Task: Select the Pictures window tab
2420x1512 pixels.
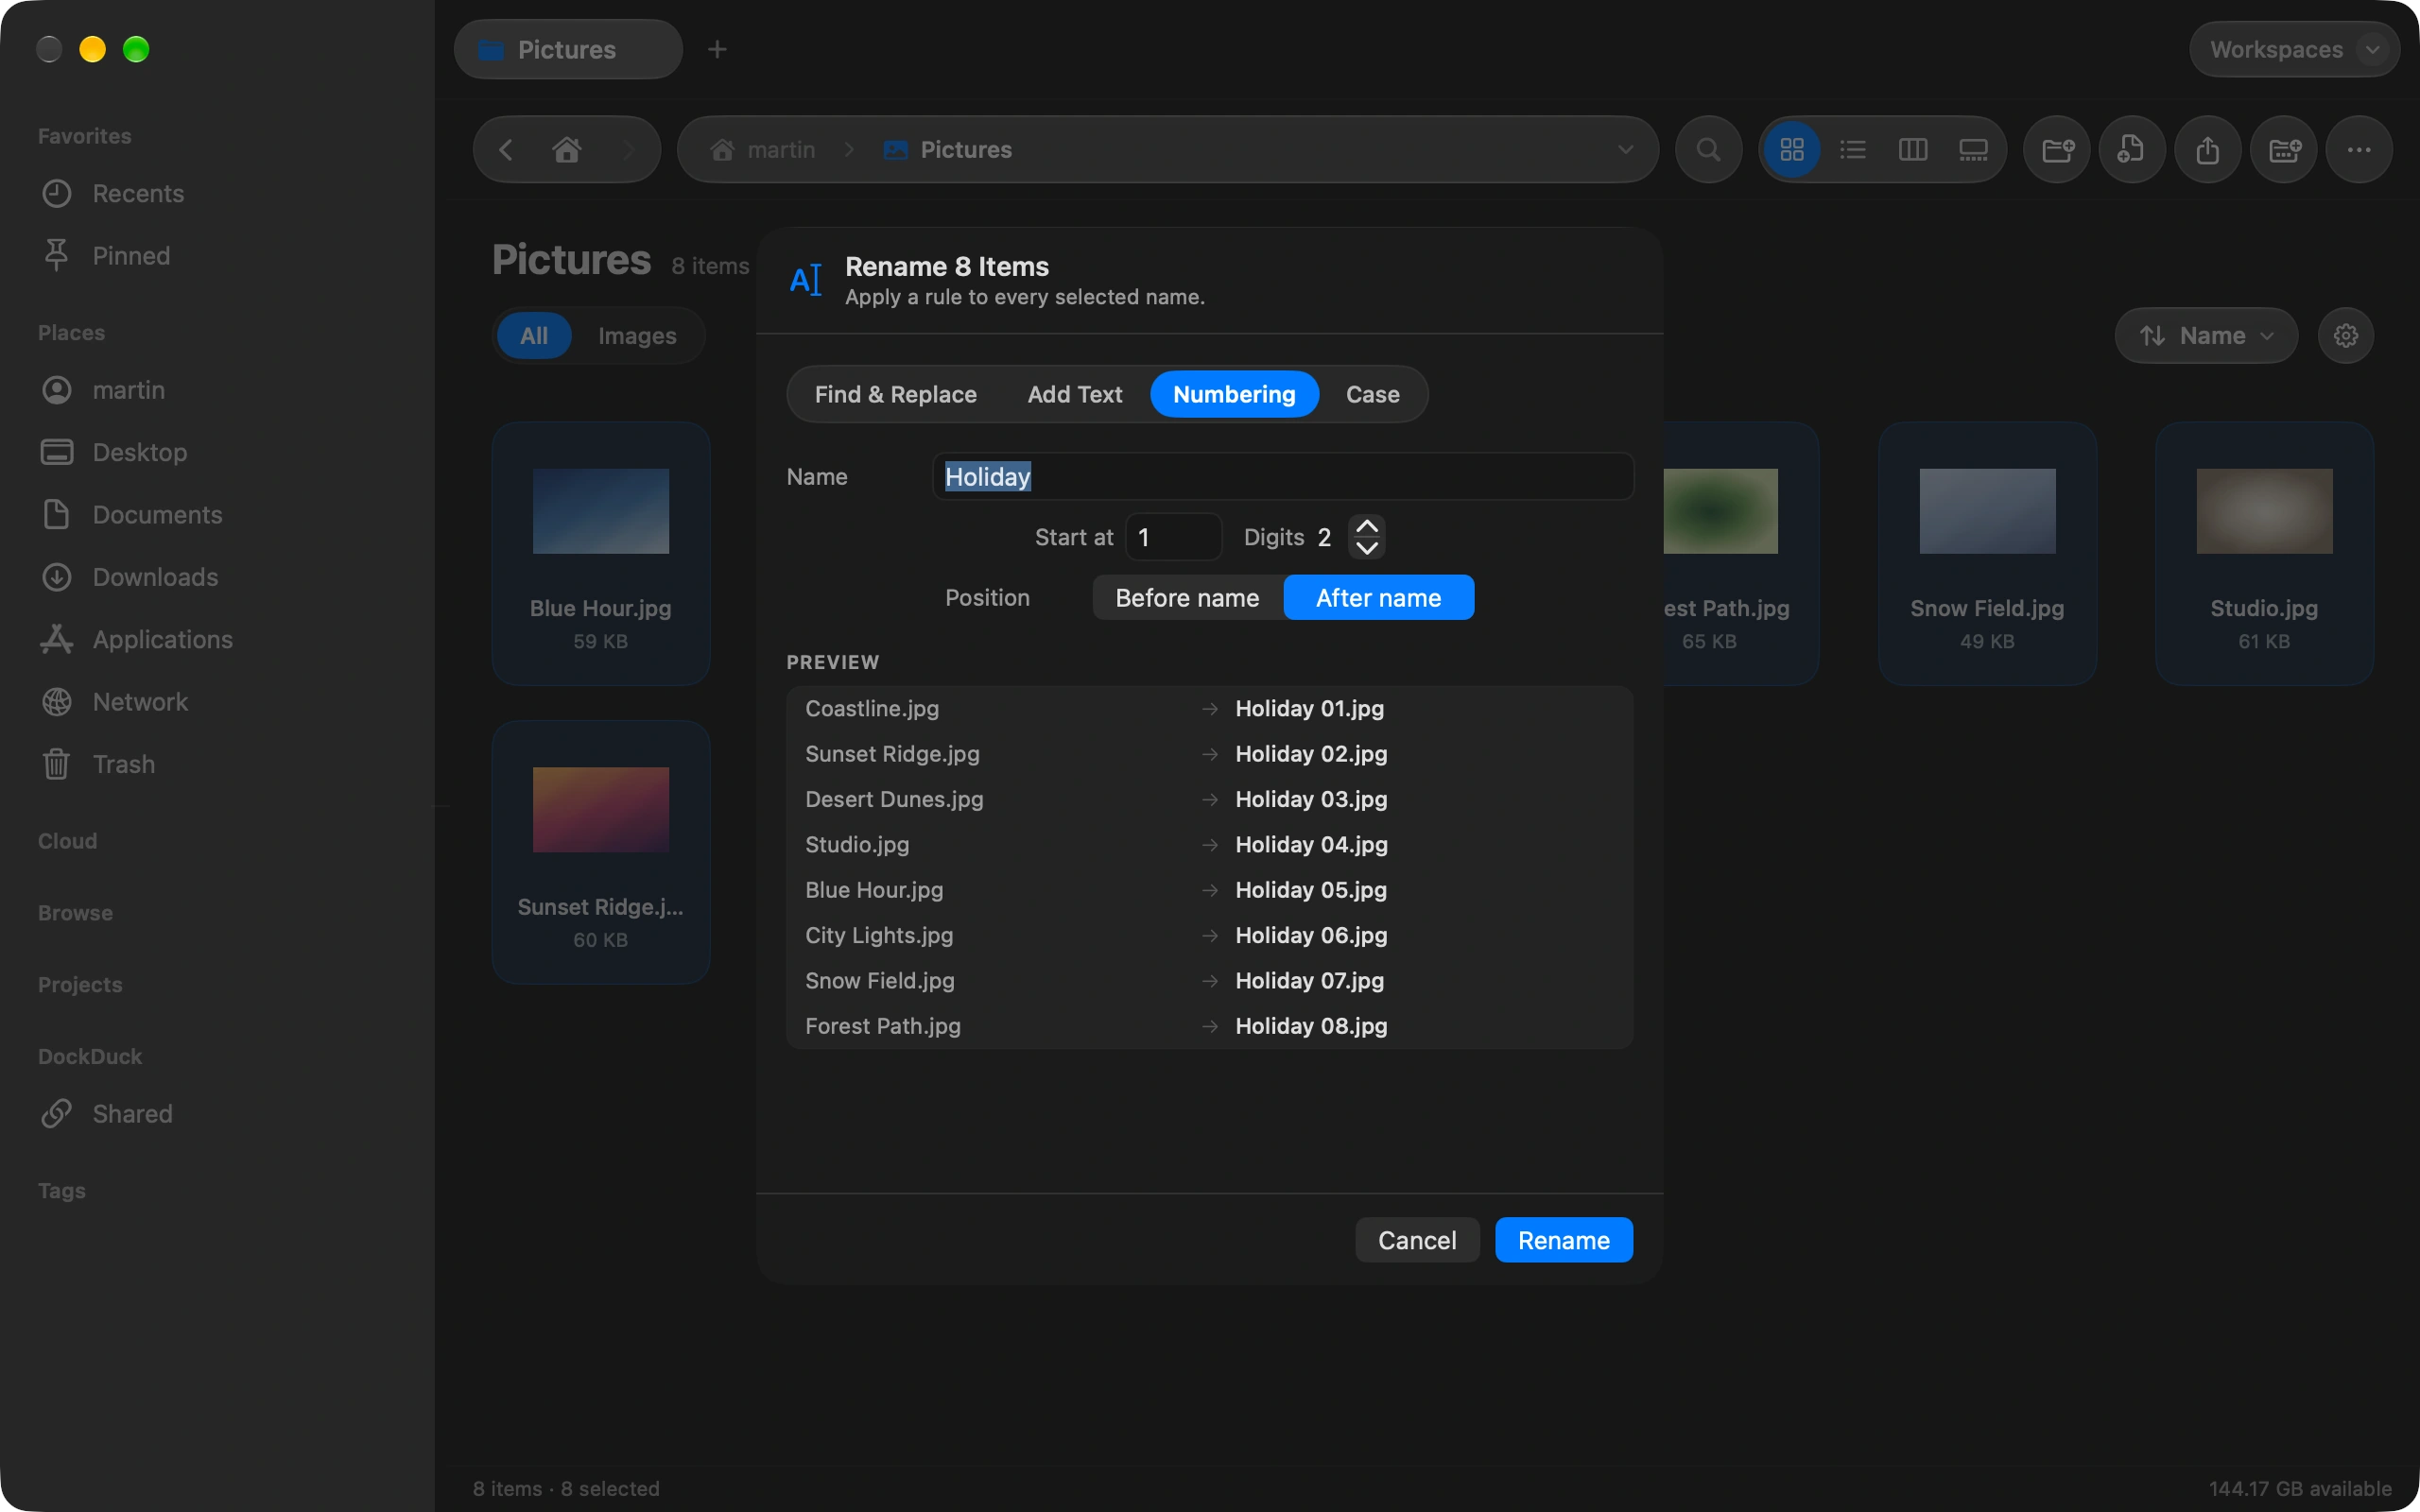Action: tap(568, 49)
